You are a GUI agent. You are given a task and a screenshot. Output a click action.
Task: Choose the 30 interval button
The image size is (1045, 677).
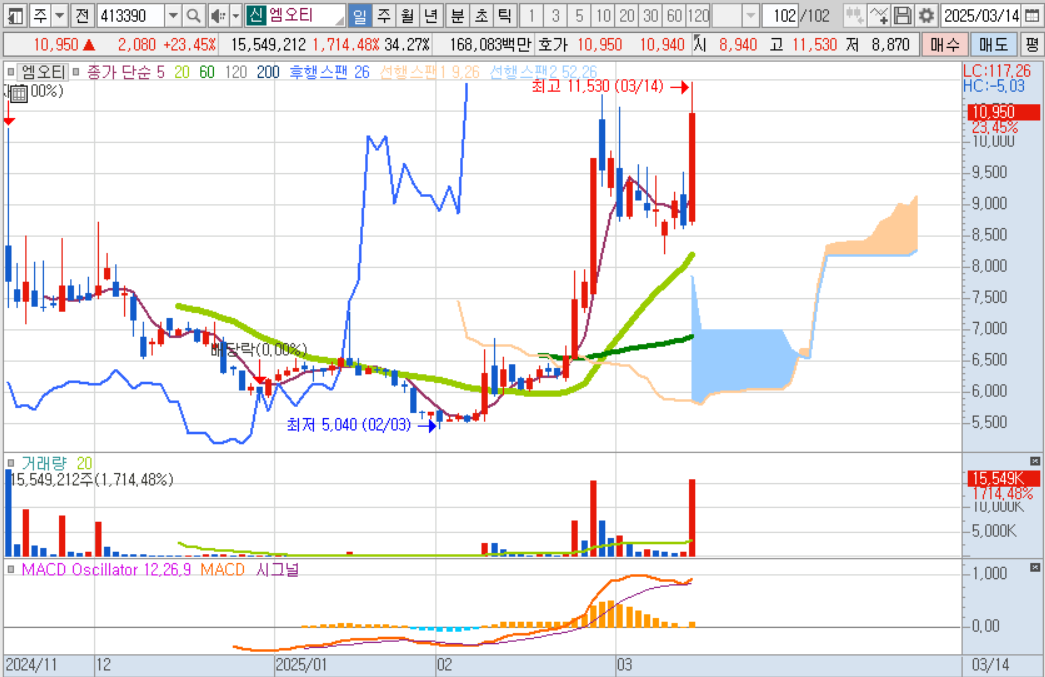[x=650, y=15]
